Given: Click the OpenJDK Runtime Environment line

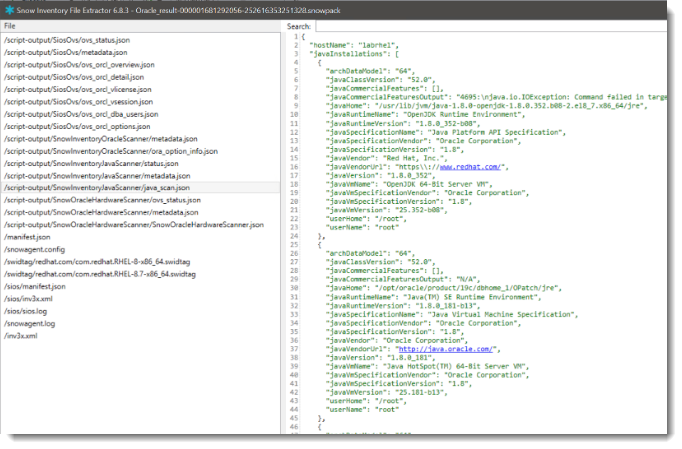Looking at the screenshot, I should click(425, 115).
